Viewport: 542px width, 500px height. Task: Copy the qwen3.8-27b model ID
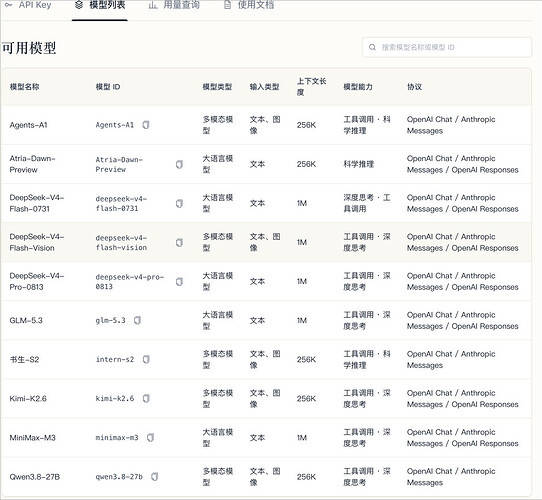click(154, 476)
